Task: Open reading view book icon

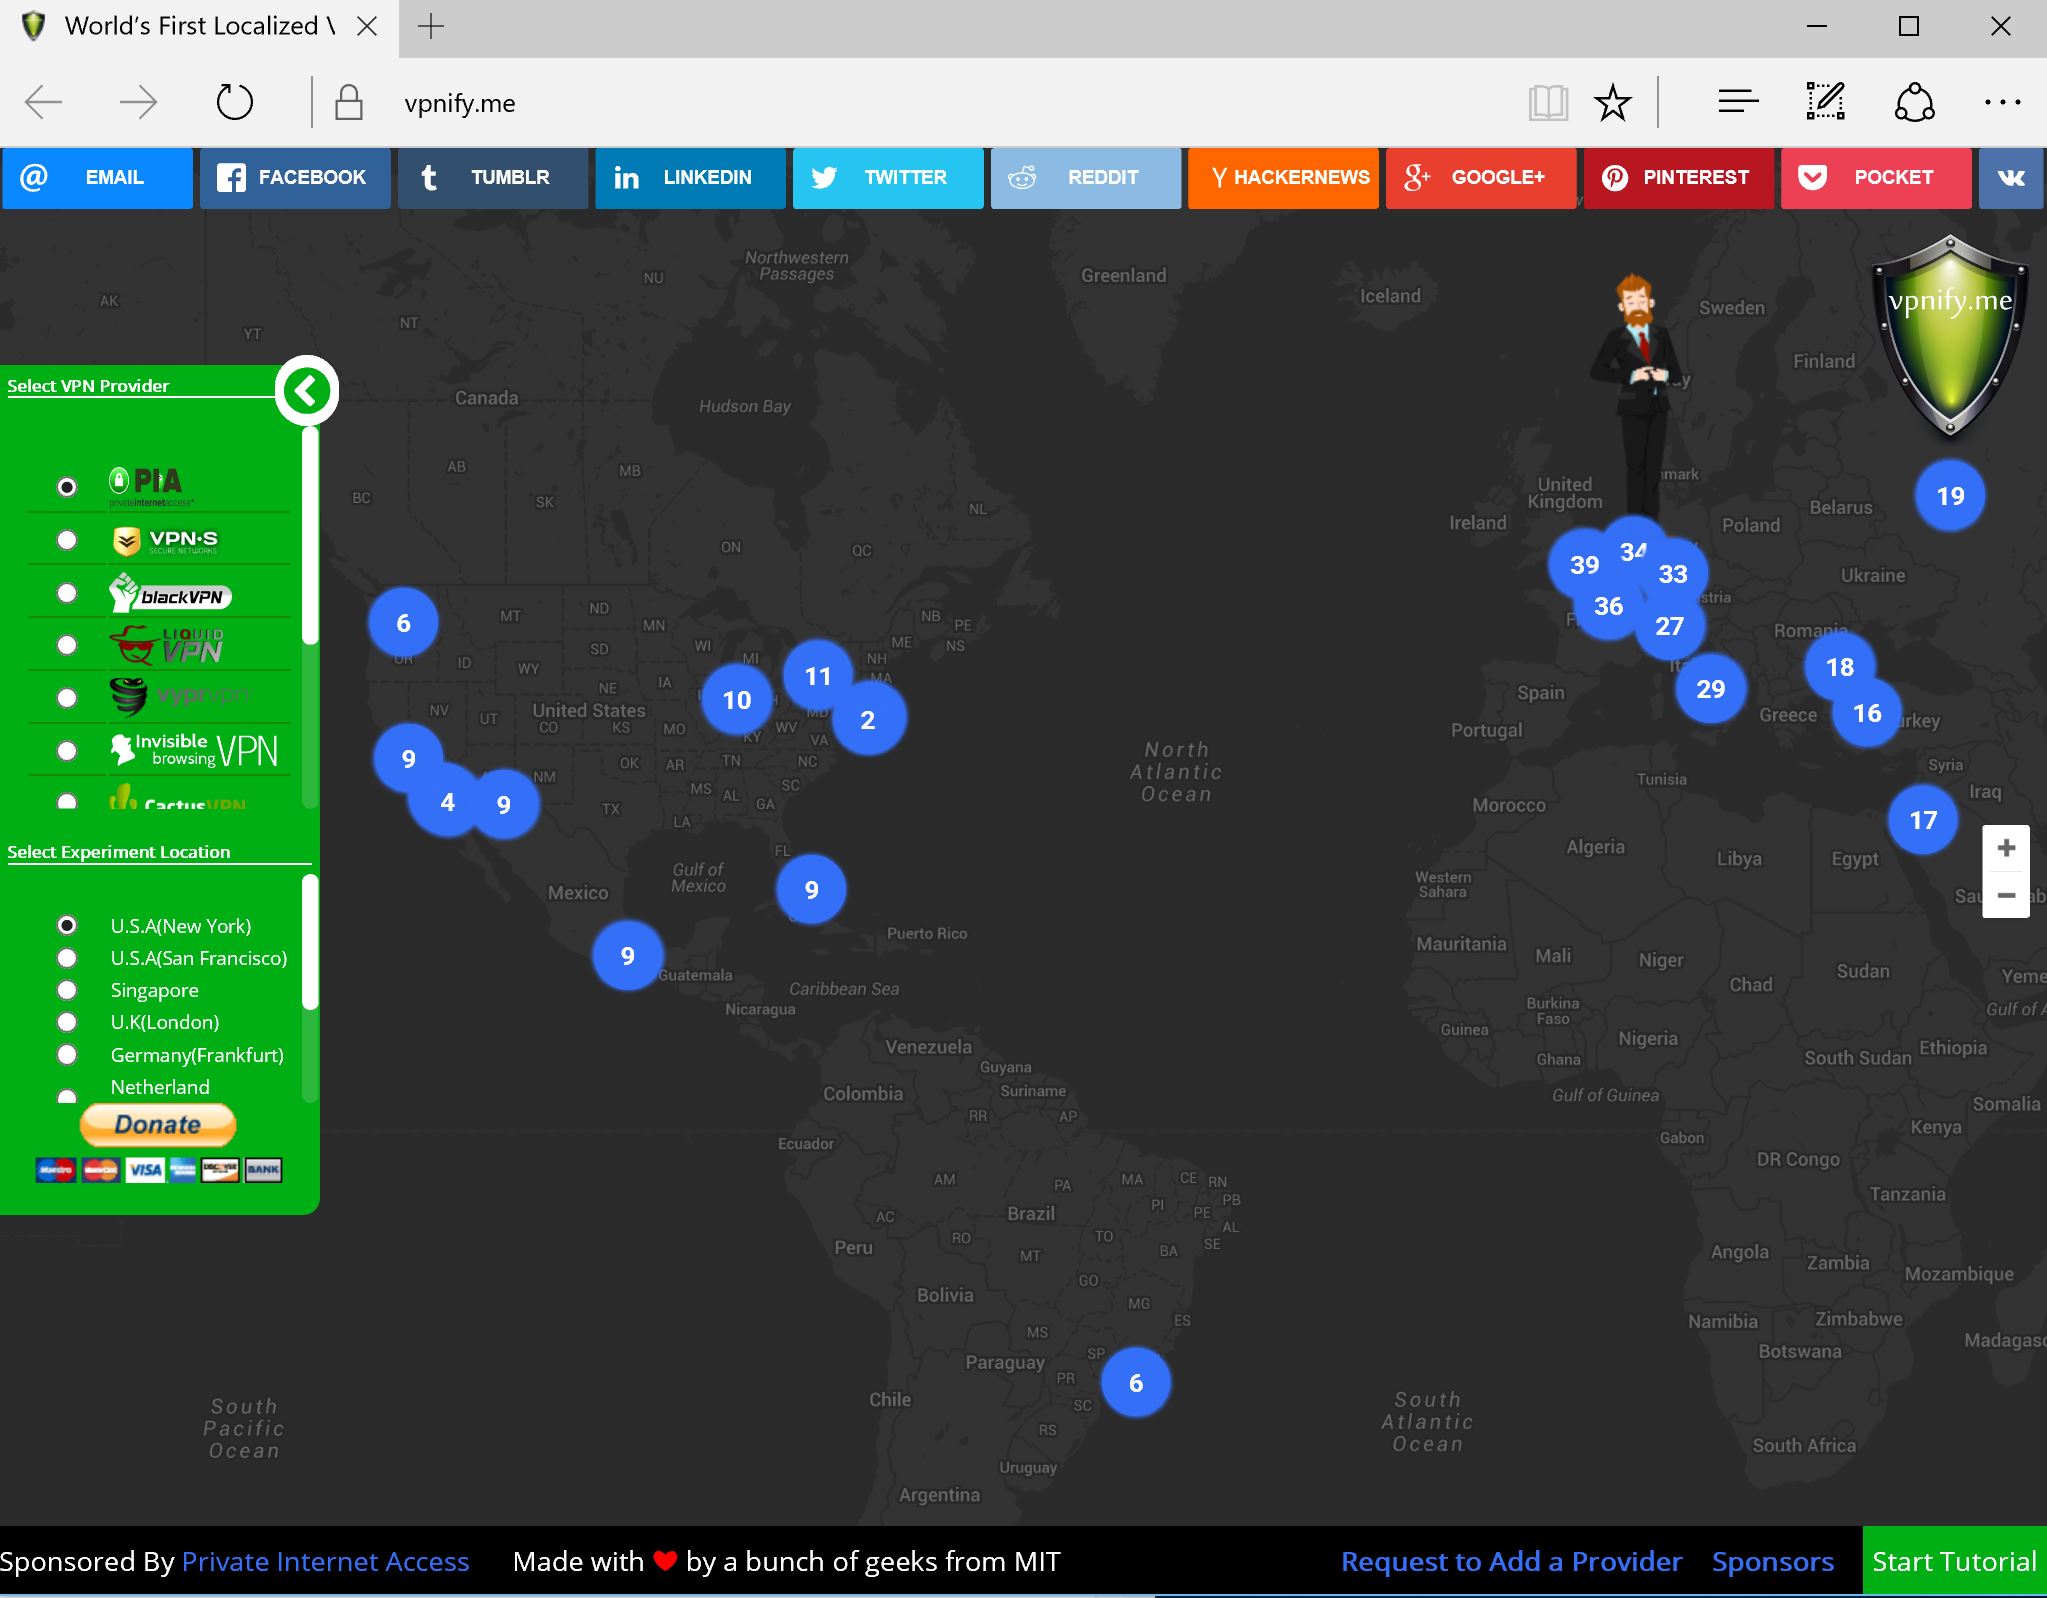Action: 1548,102
